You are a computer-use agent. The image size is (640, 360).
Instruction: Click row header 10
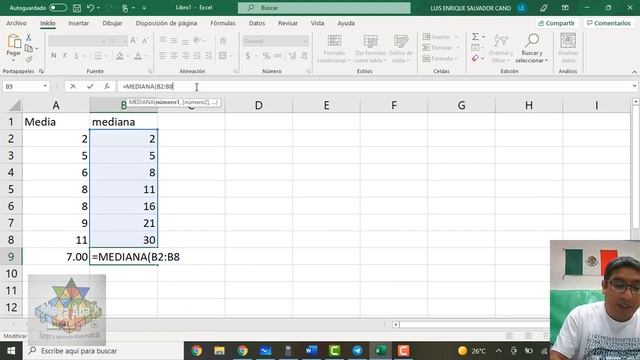(x=11, y=273)
